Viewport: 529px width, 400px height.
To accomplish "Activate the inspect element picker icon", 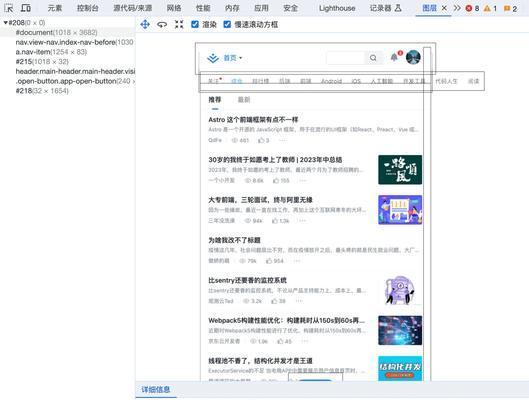I will click(8, 8).
